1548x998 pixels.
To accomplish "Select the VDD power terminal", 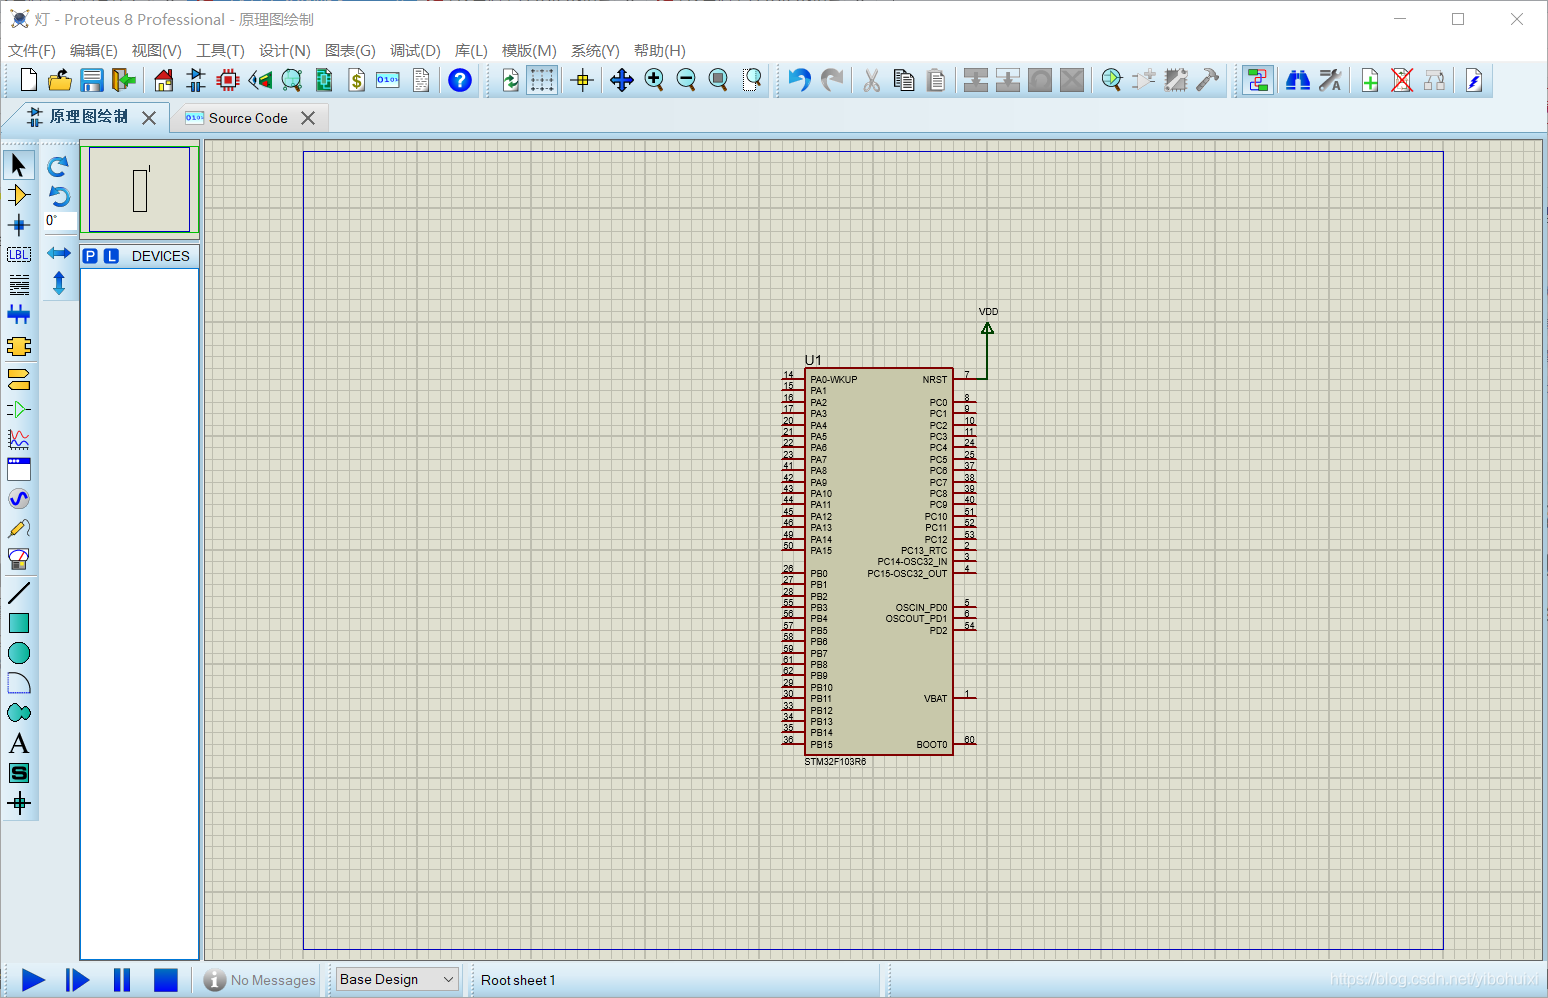I will (987, 328).
